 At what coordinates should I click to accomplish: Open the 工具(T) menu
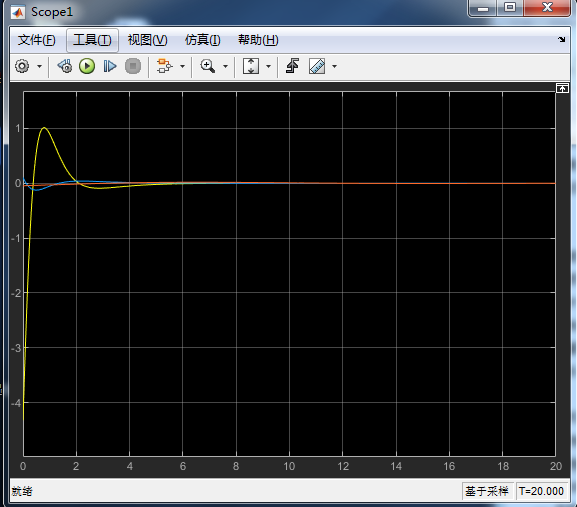click(x=92, y=40)
